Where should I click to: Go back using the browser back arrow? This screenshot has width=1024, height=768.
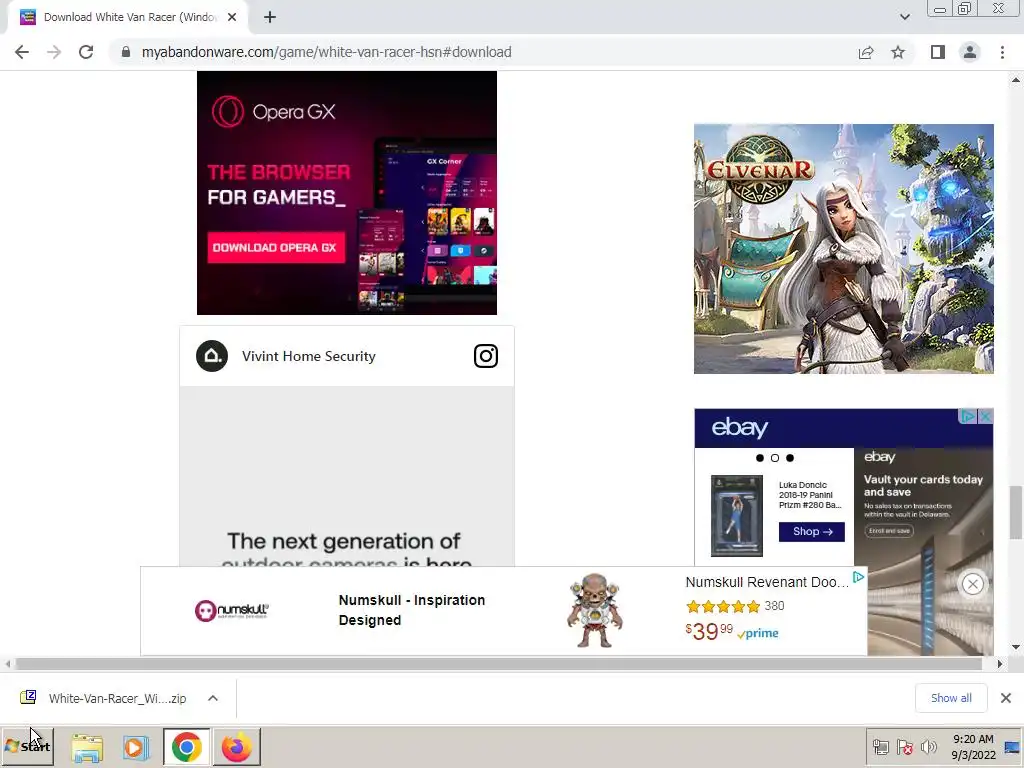tap(22, 52)
